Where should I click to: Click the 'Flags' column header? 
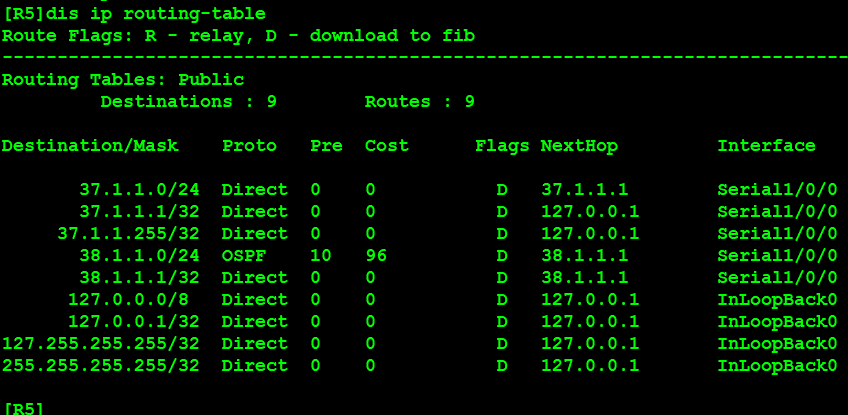(502, 146)
